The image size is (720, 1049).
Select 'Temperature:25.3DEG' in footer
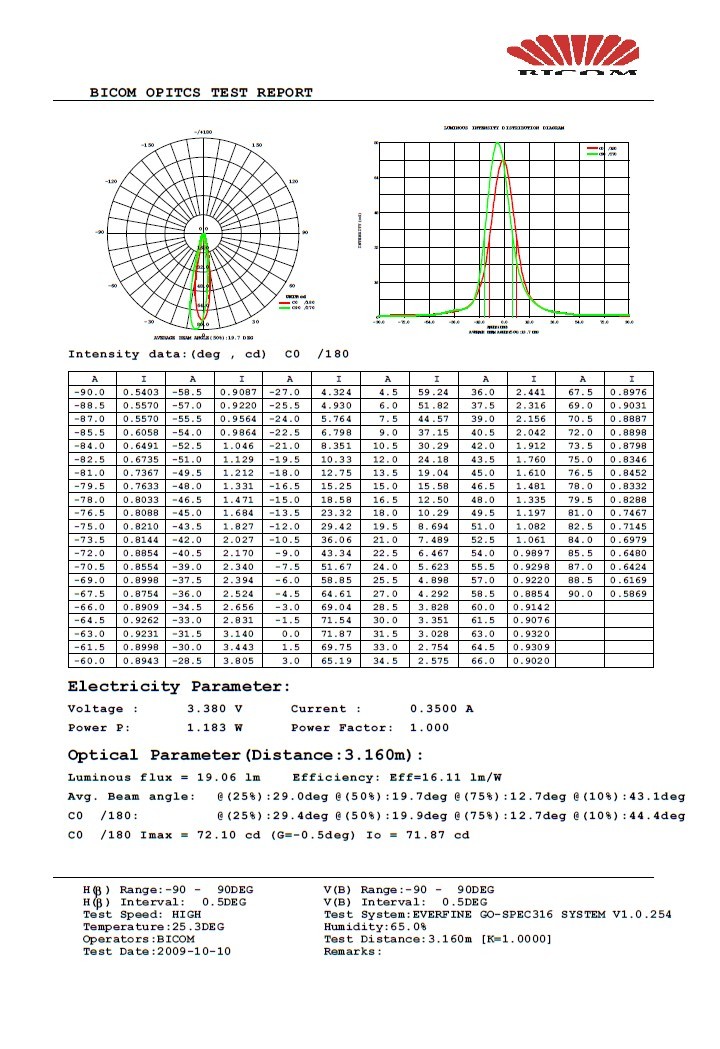click(153, 927)
